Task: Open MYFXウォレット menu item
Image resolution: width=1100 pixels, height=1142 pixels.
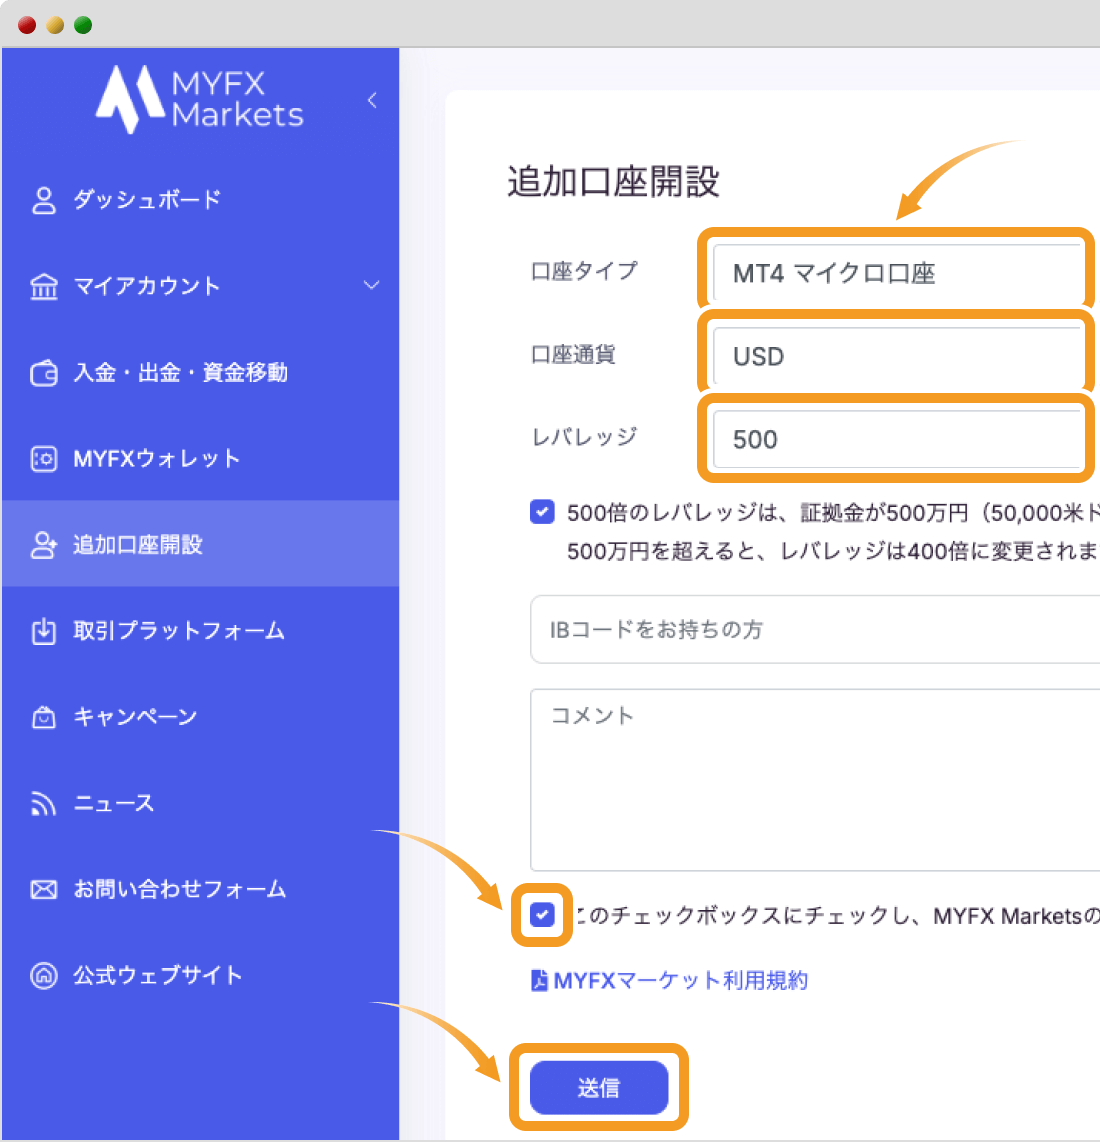Action: click(157, 458)
